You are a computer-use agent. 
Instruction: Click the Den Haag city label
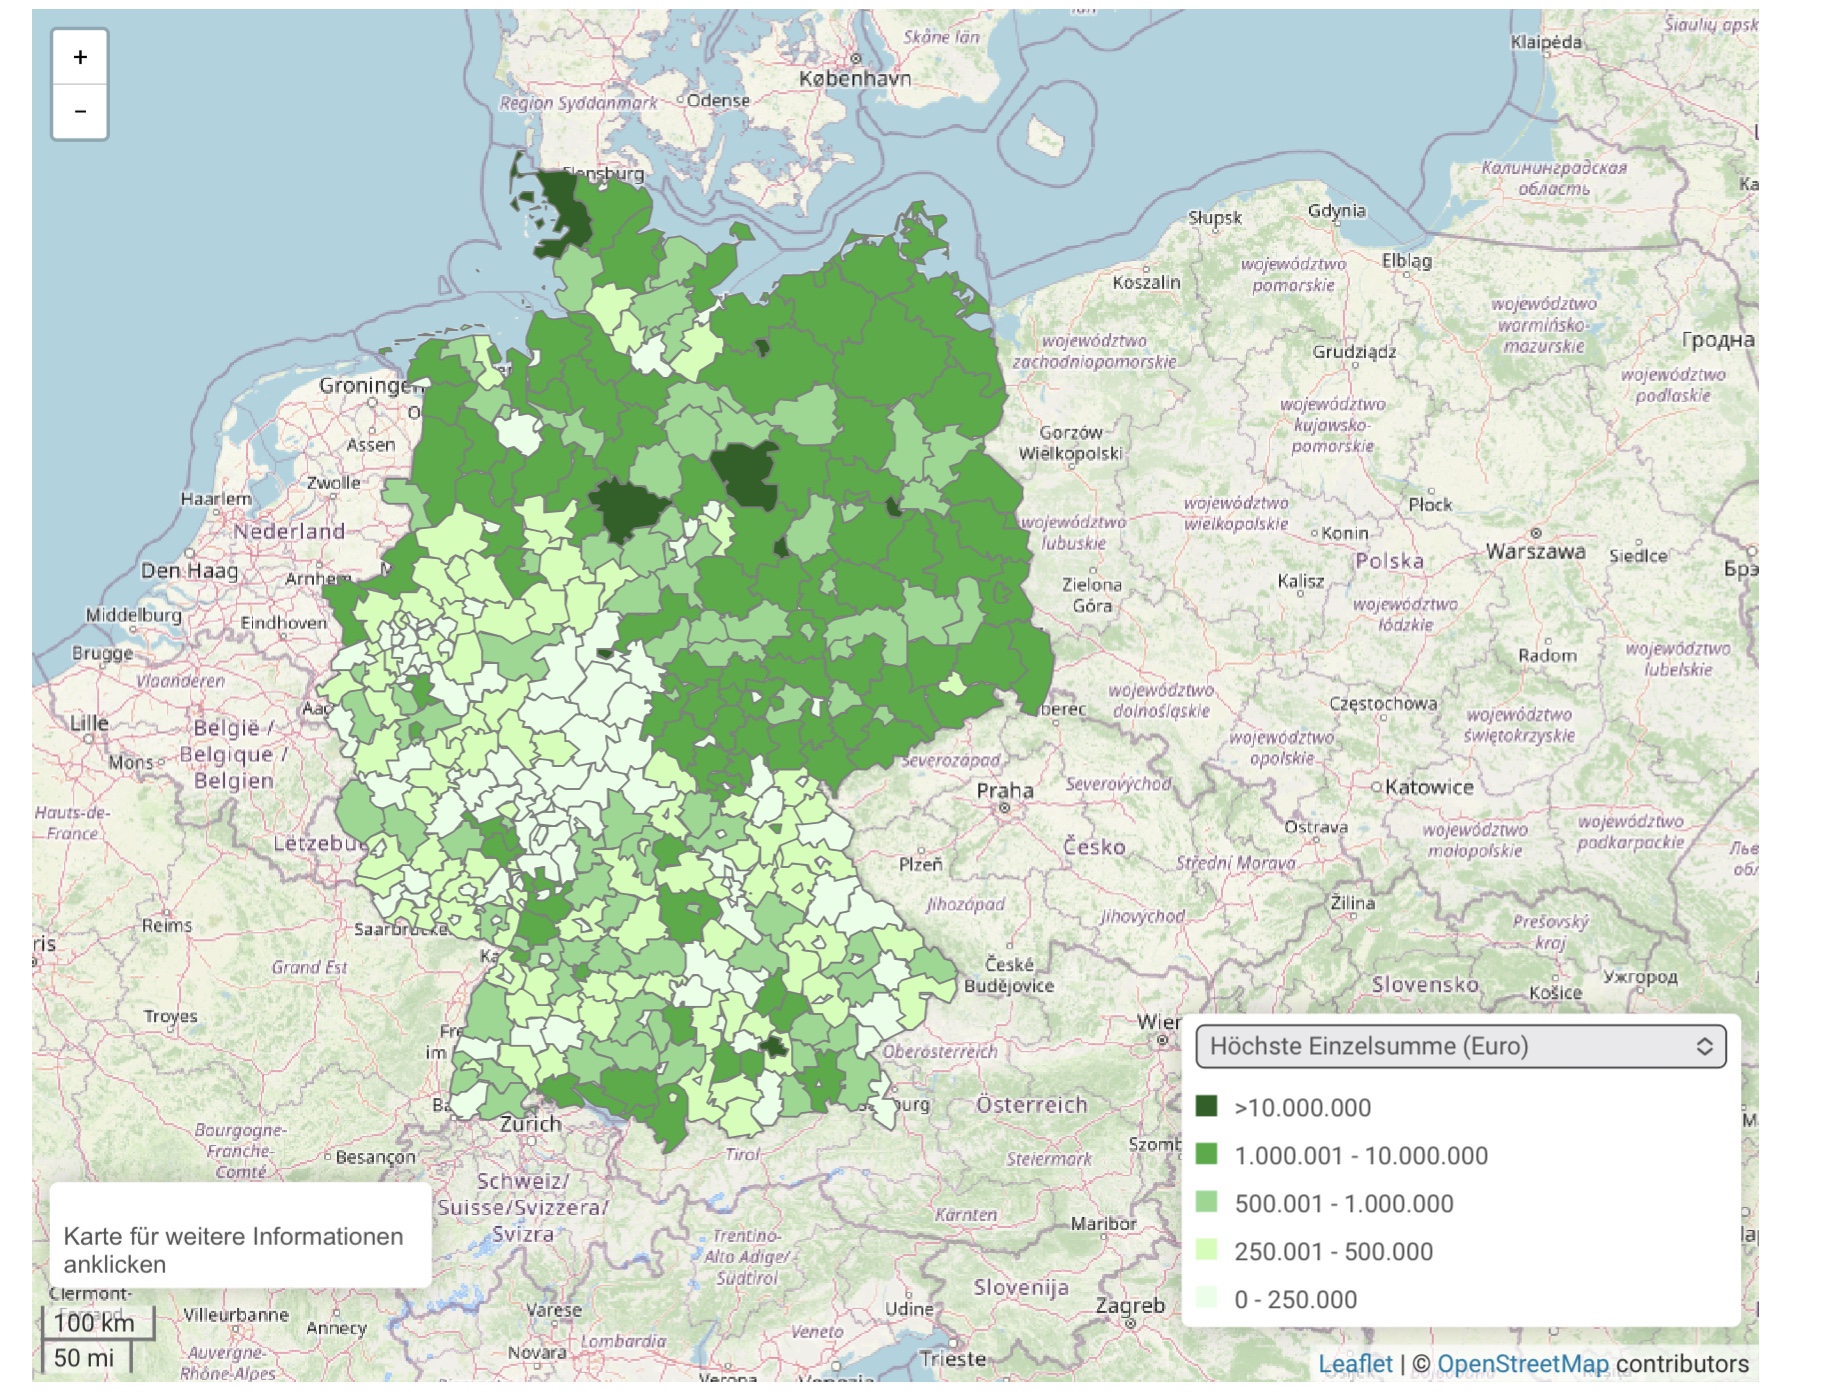[x=190, y=571]
